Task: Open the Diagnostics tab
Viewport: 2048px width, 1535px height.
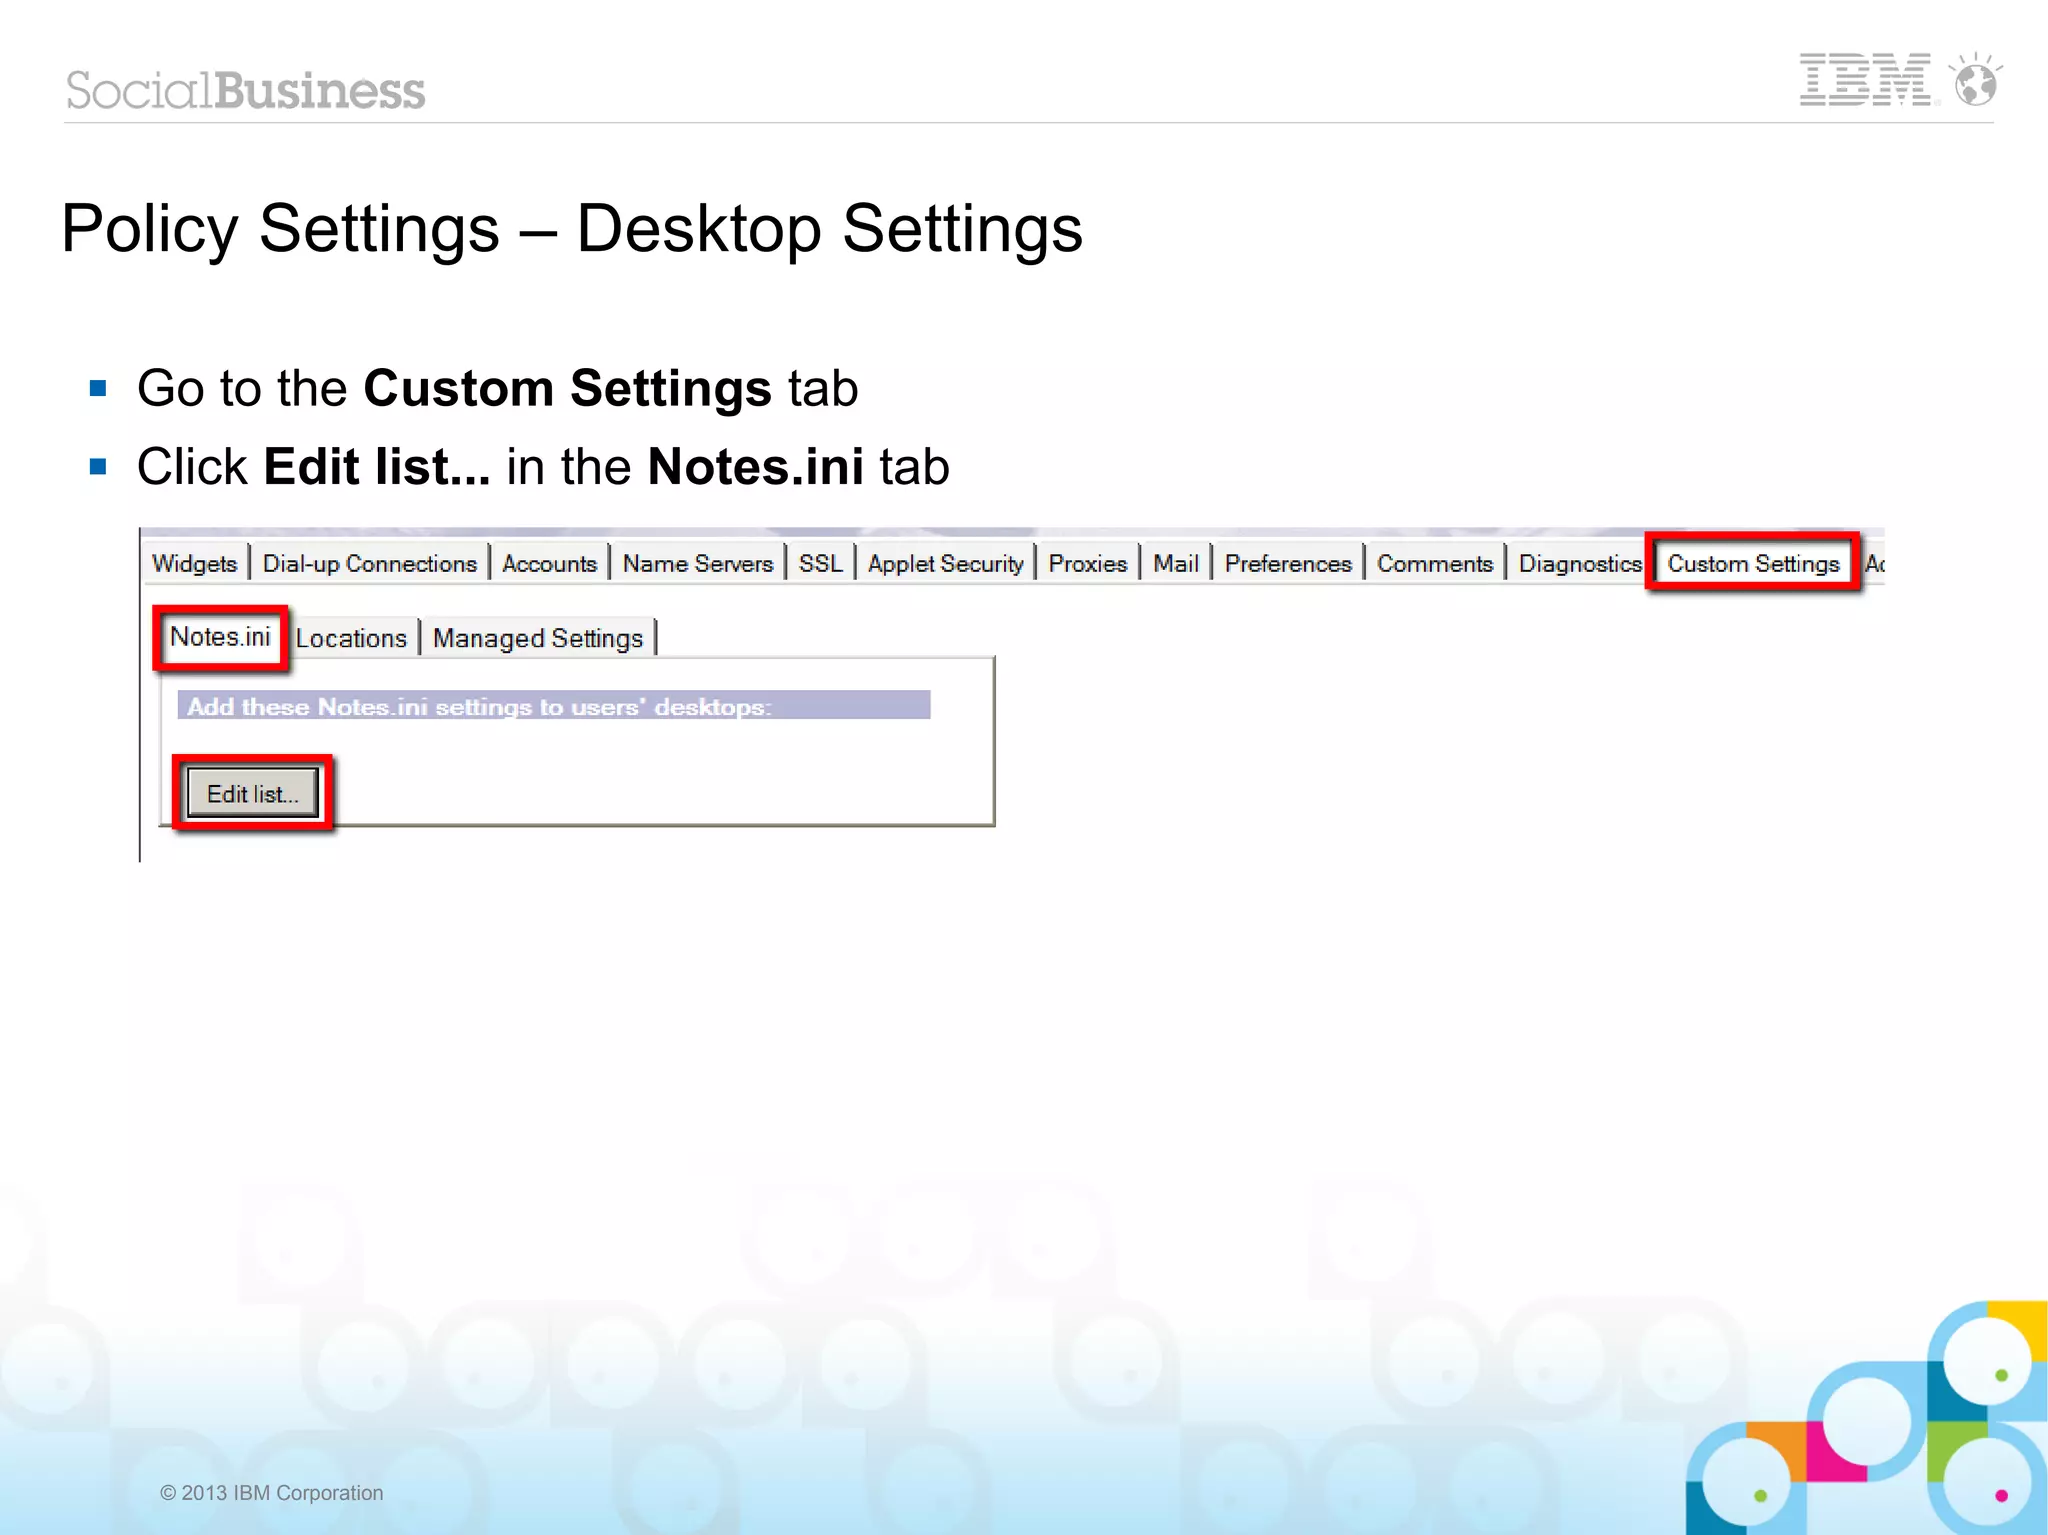Action: click(x=1579, y=563)
